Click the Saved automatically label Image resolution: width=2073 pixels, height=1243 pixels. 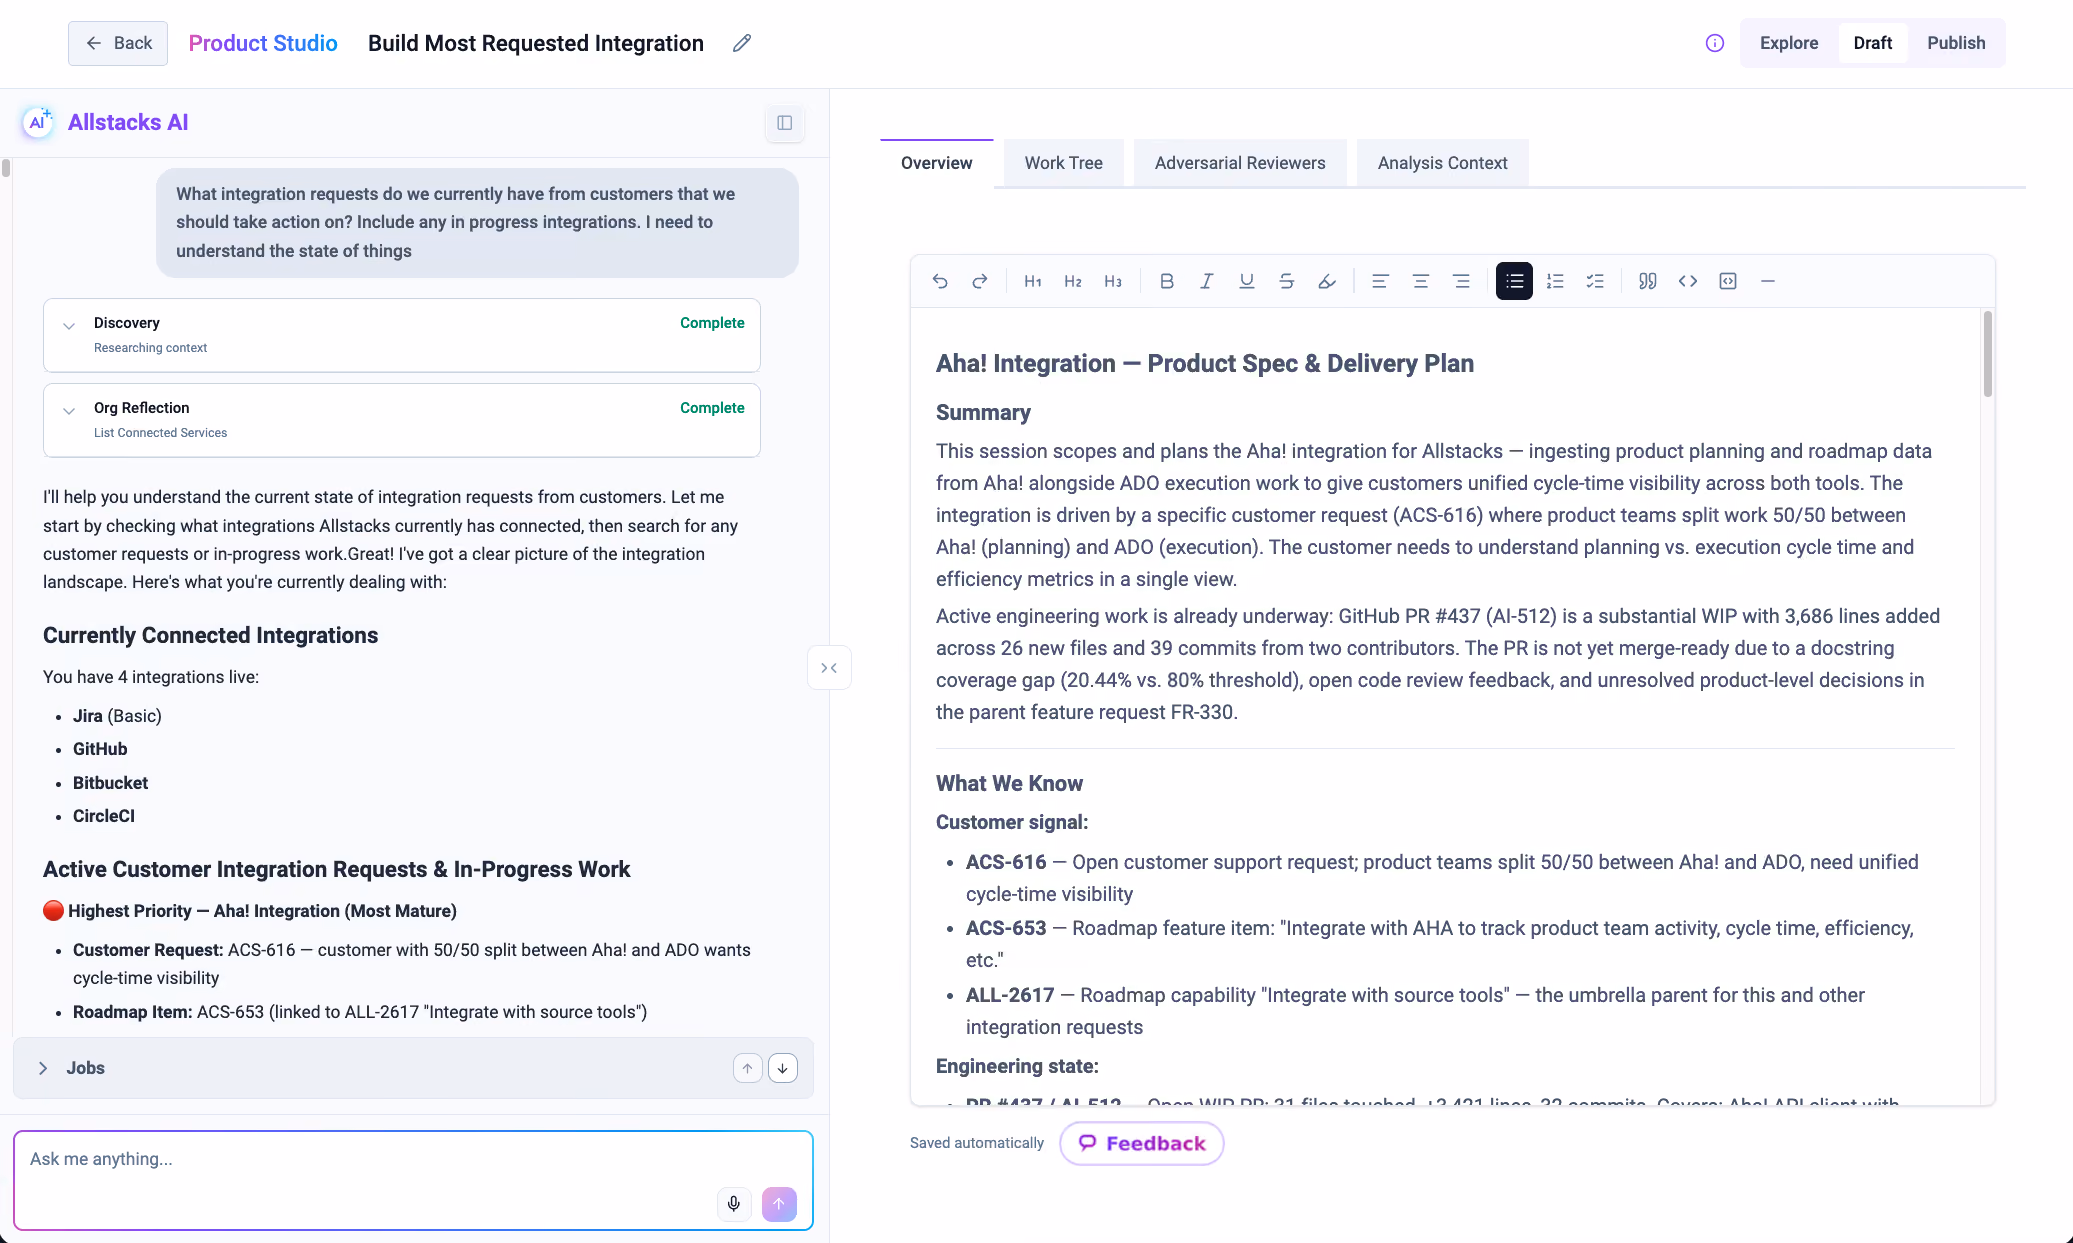coord(977,1143)
